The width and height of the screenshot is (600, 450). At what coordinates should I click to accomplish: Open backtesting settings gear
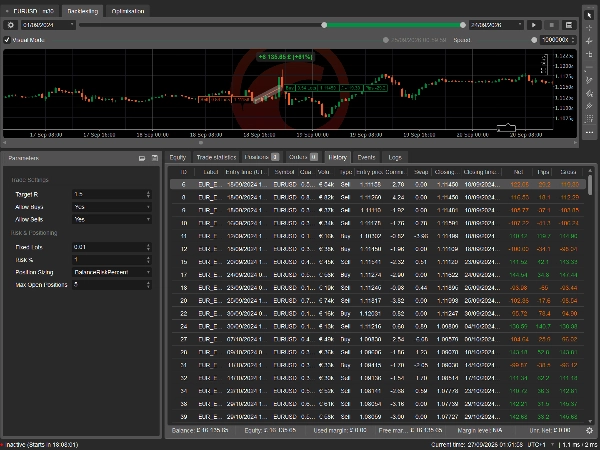[10, 25]
